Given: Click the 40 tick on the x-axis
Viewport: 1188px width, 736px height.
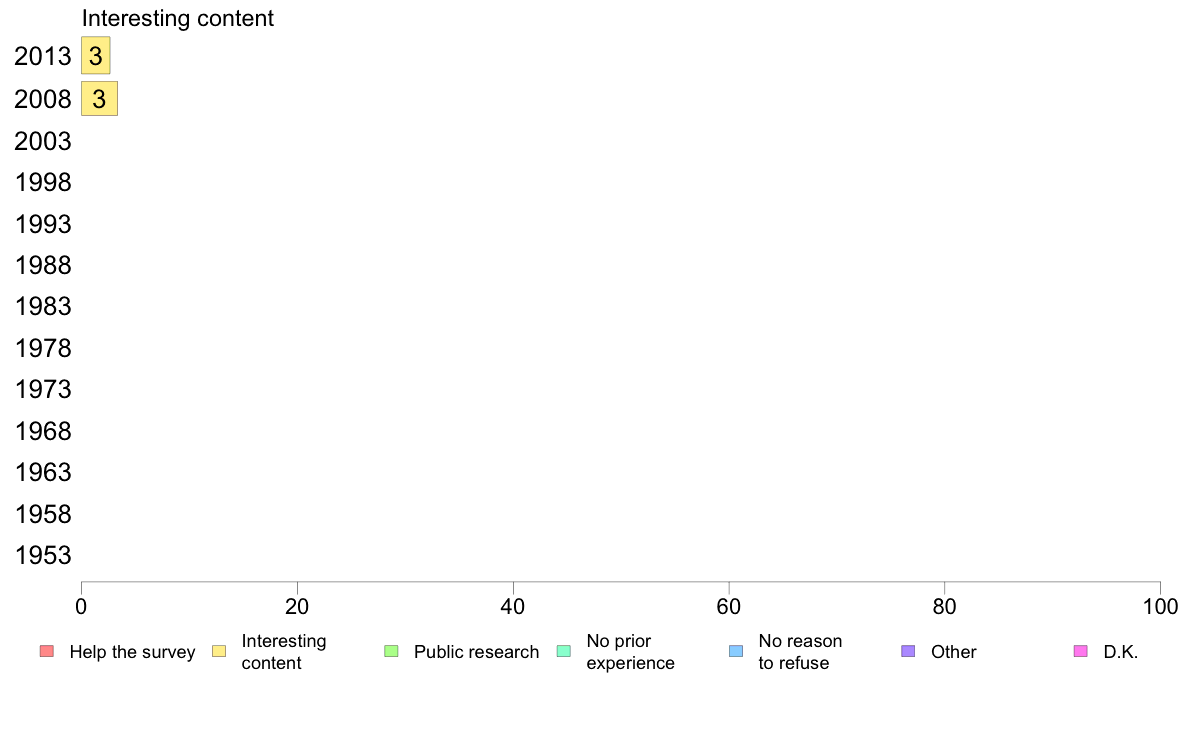Looking at the screenshot, I should (x=513, y=606).
